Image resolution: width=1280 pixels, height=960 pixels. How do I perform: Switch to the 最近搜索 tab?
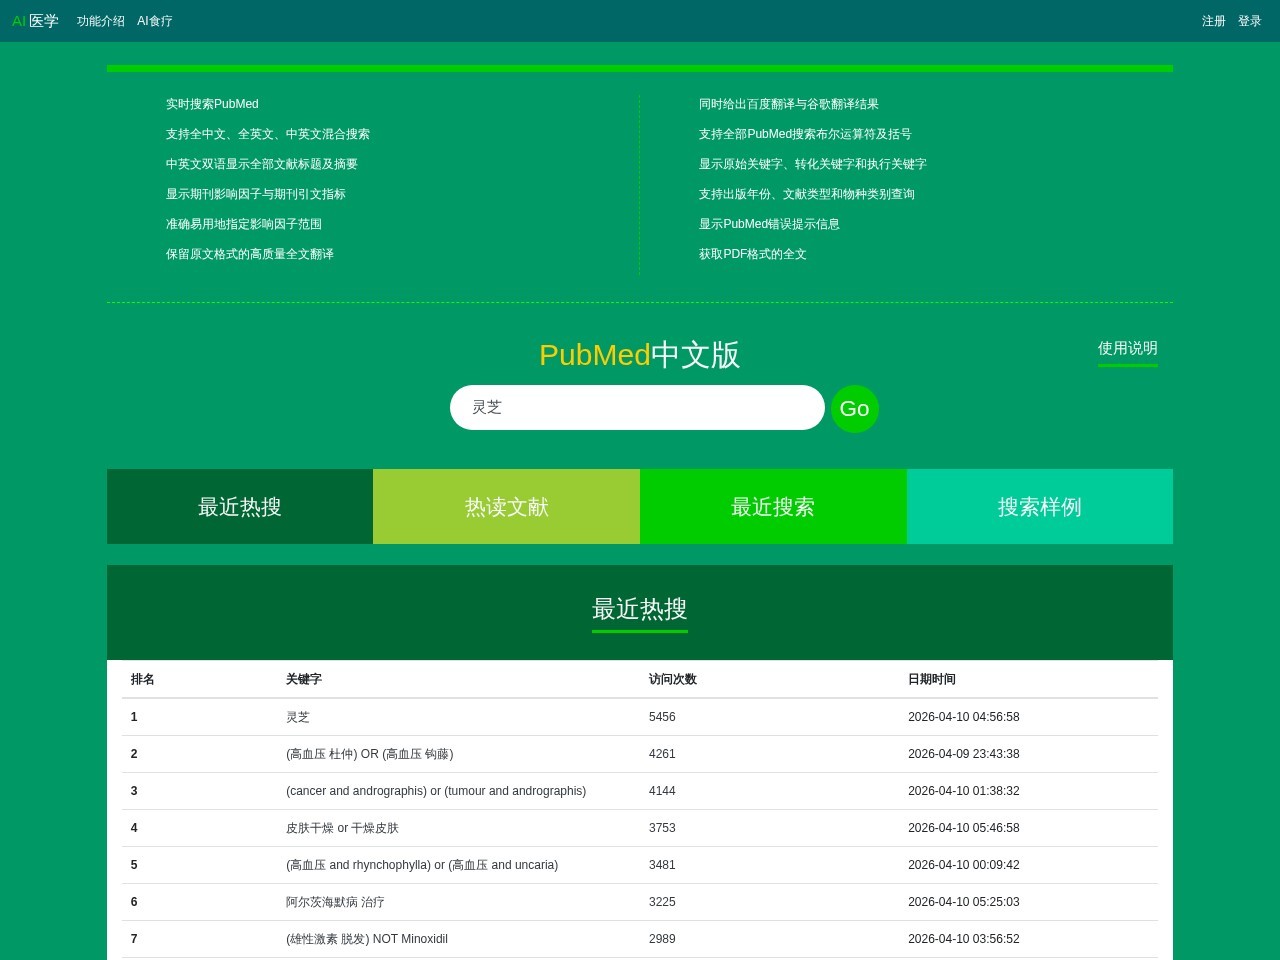772,506
